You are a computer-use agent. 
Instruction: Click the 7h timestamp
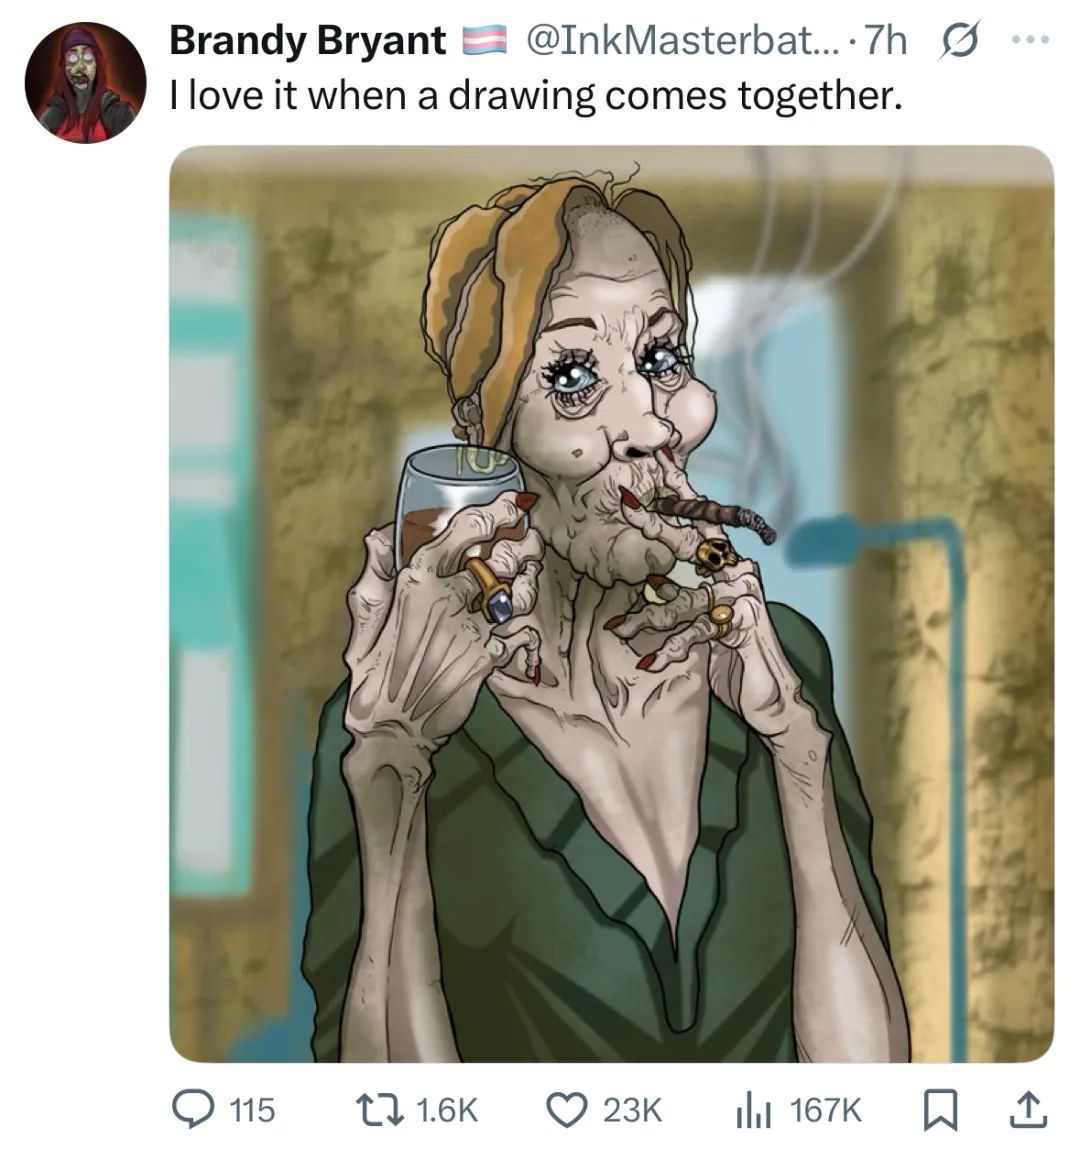coord(885,40)
